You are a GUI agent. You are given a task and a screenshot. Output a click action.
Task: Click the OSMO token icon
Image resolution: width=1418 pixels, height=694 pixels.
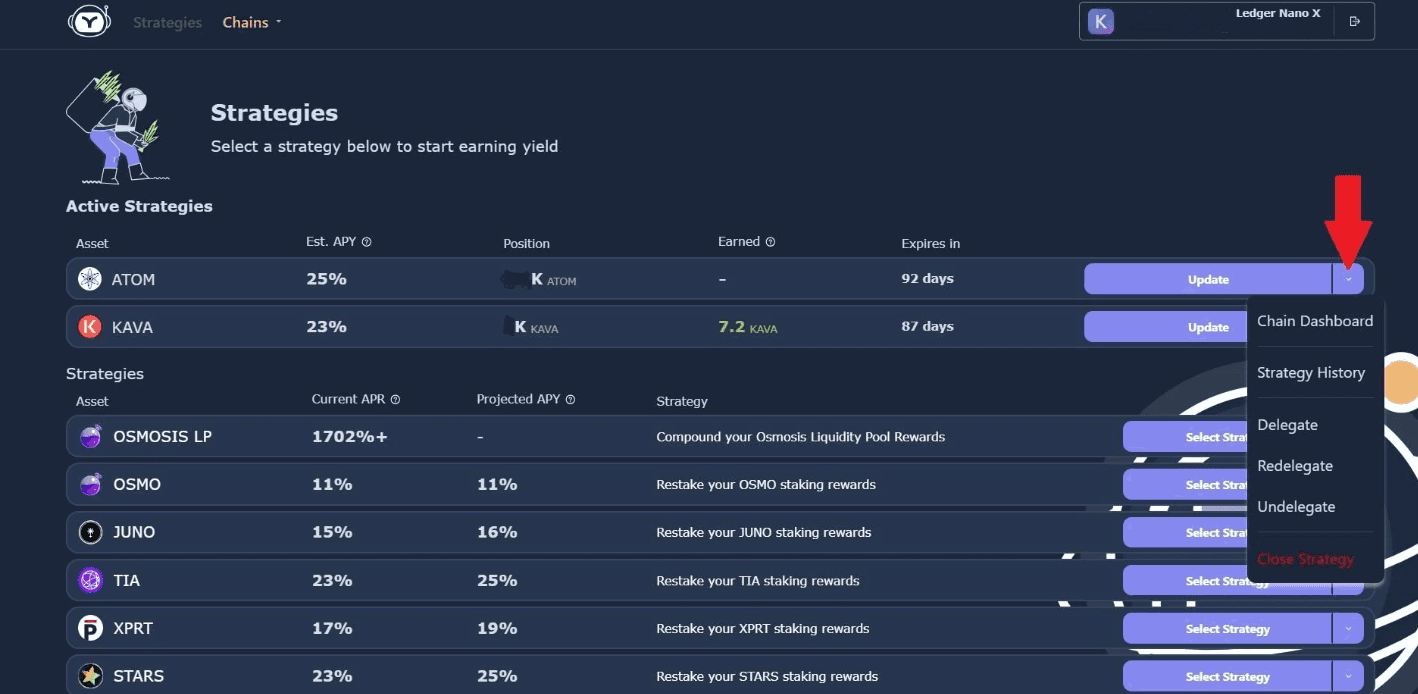[90, 484]
